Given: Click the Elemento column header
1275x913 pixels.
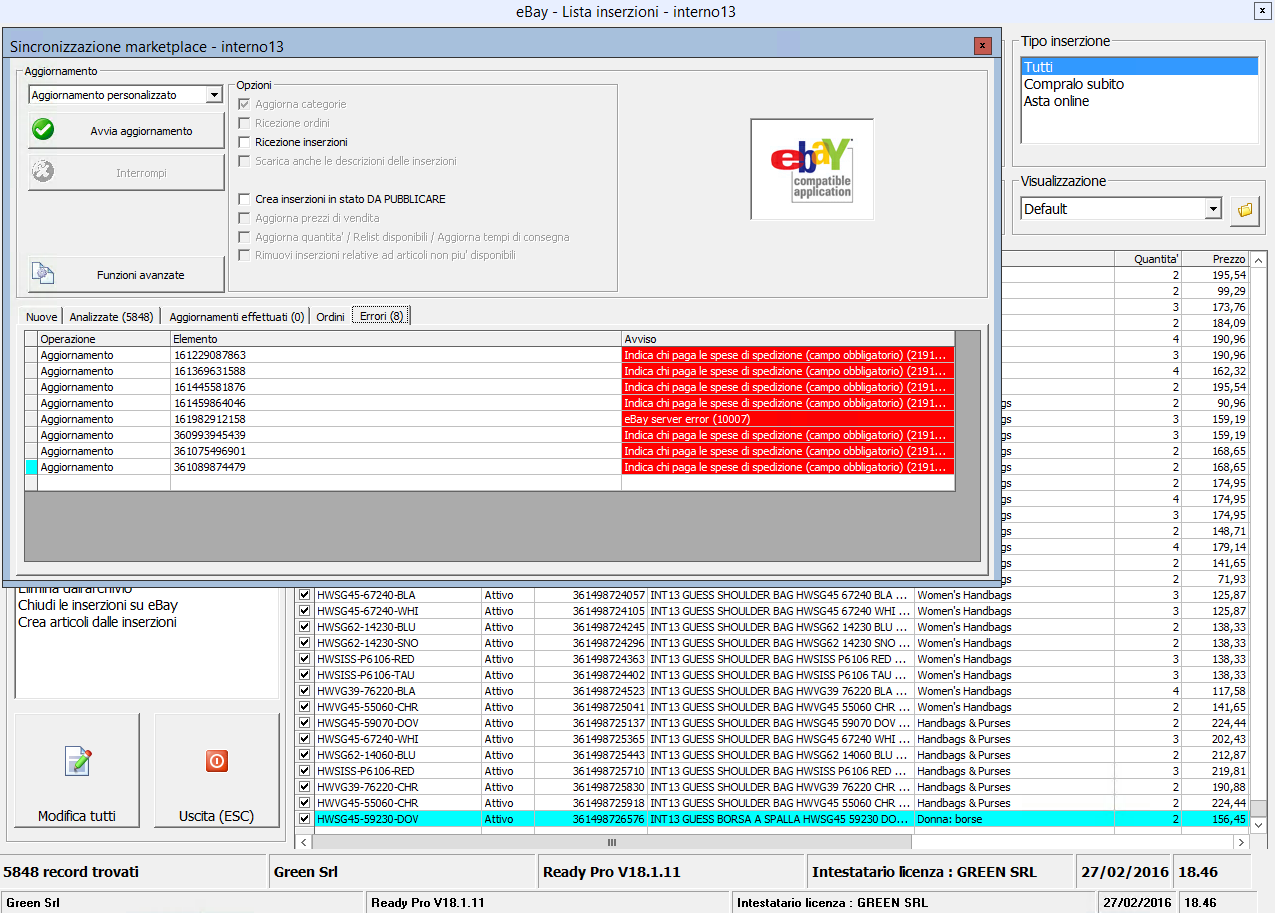Looking at the screenshot, I should click(x=396, y=339).
